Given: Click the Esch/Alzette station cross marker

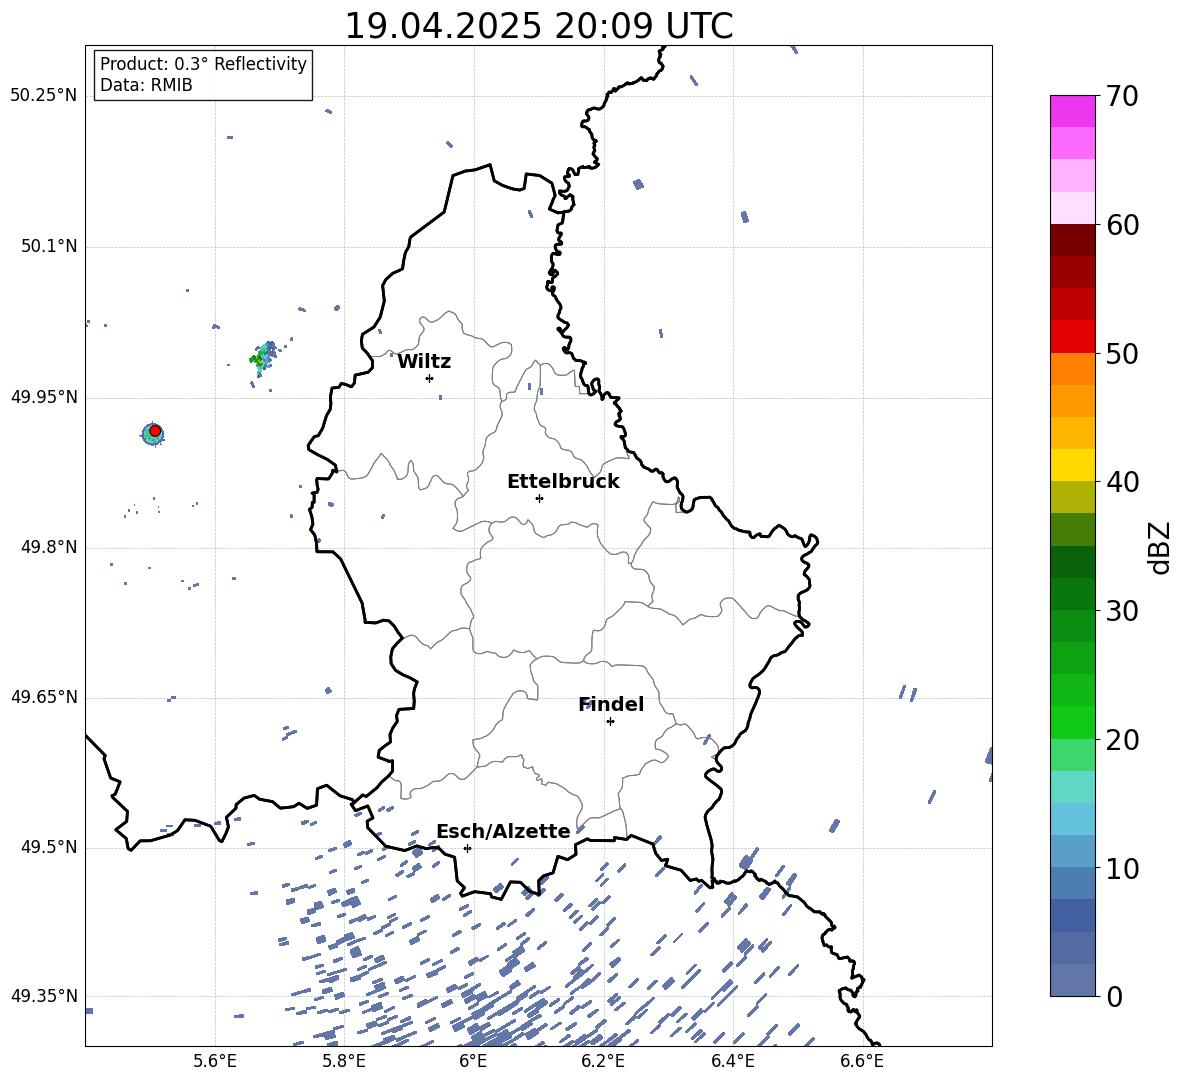Looking at the screenshot, I should tap(467, 848).
